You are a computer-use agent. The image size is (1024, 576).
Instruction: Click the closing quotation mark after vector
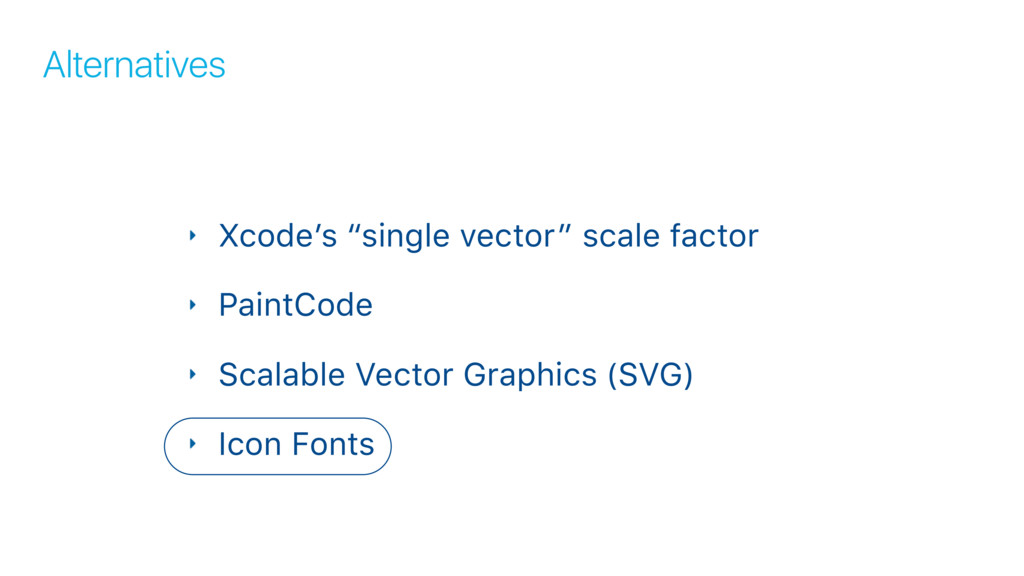(x=566, y=229)
